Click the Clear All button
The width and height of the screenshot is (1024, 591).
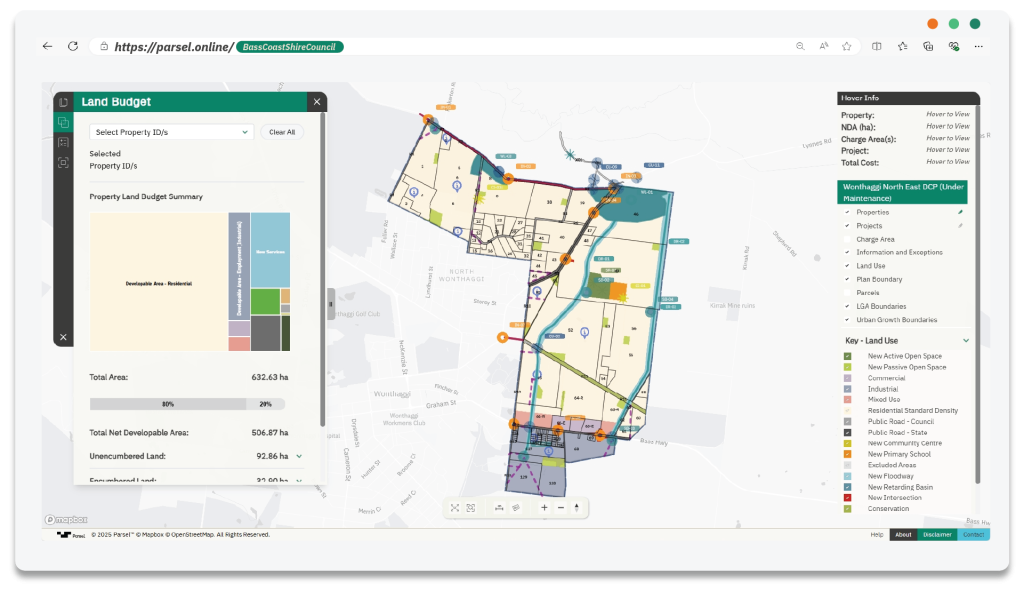tap(282, 132)
